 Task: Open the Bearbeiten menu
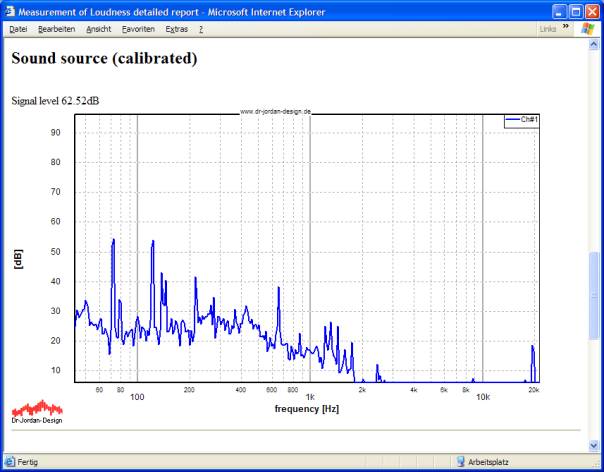pyautogui.click(x=58, y=29)
